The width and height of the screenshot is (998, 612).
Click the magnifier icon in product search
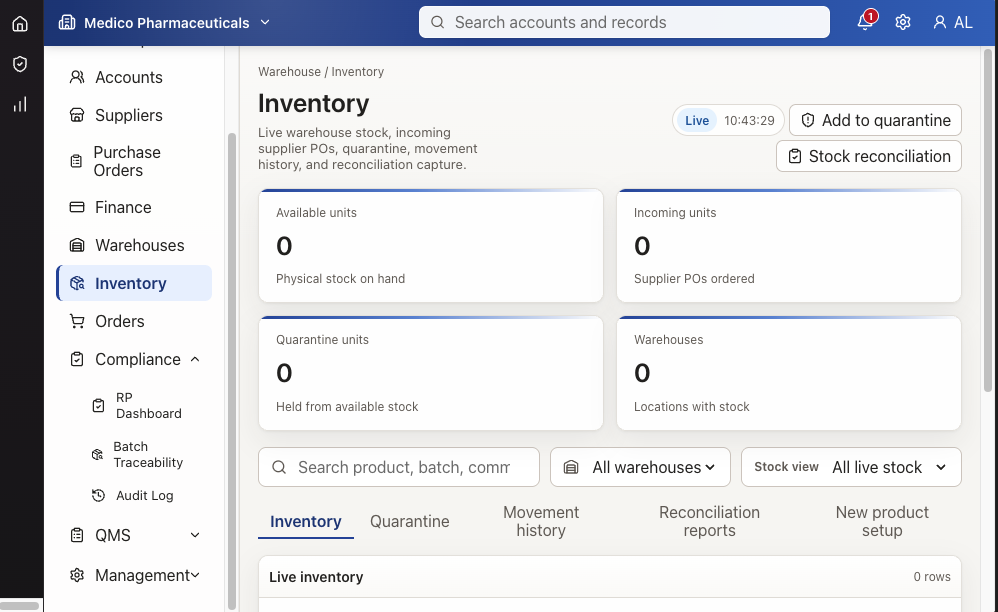pyautogui.click(x=279, y=467)
